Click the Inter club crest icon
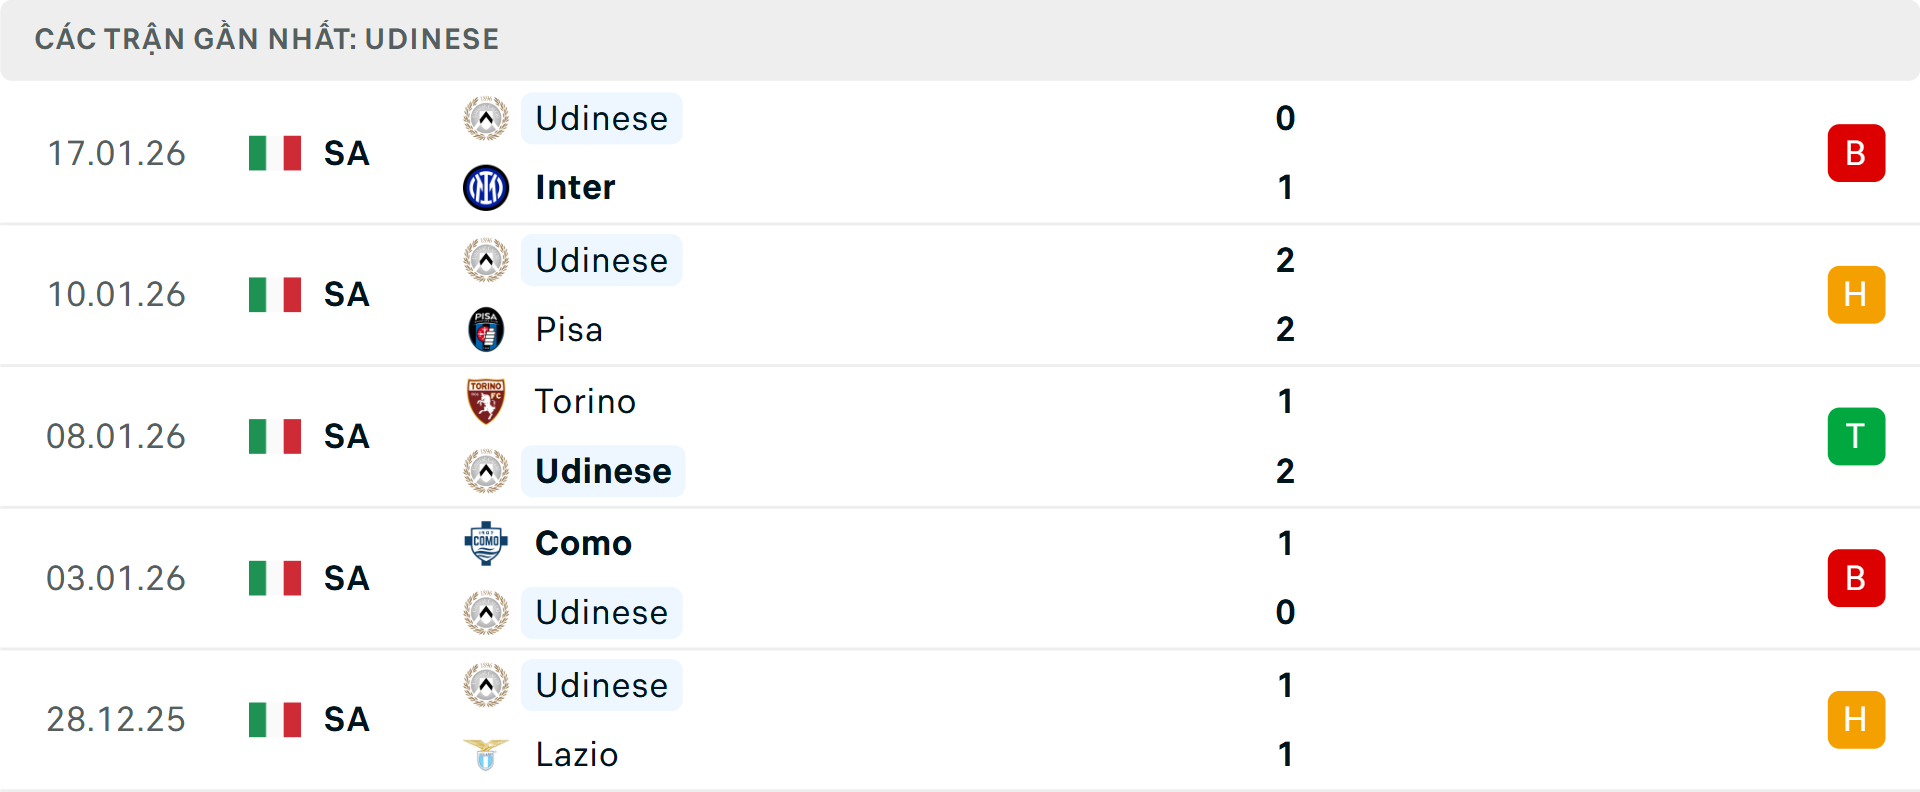The height and width of the screenshot is (792, 1920). click(486, 188)
